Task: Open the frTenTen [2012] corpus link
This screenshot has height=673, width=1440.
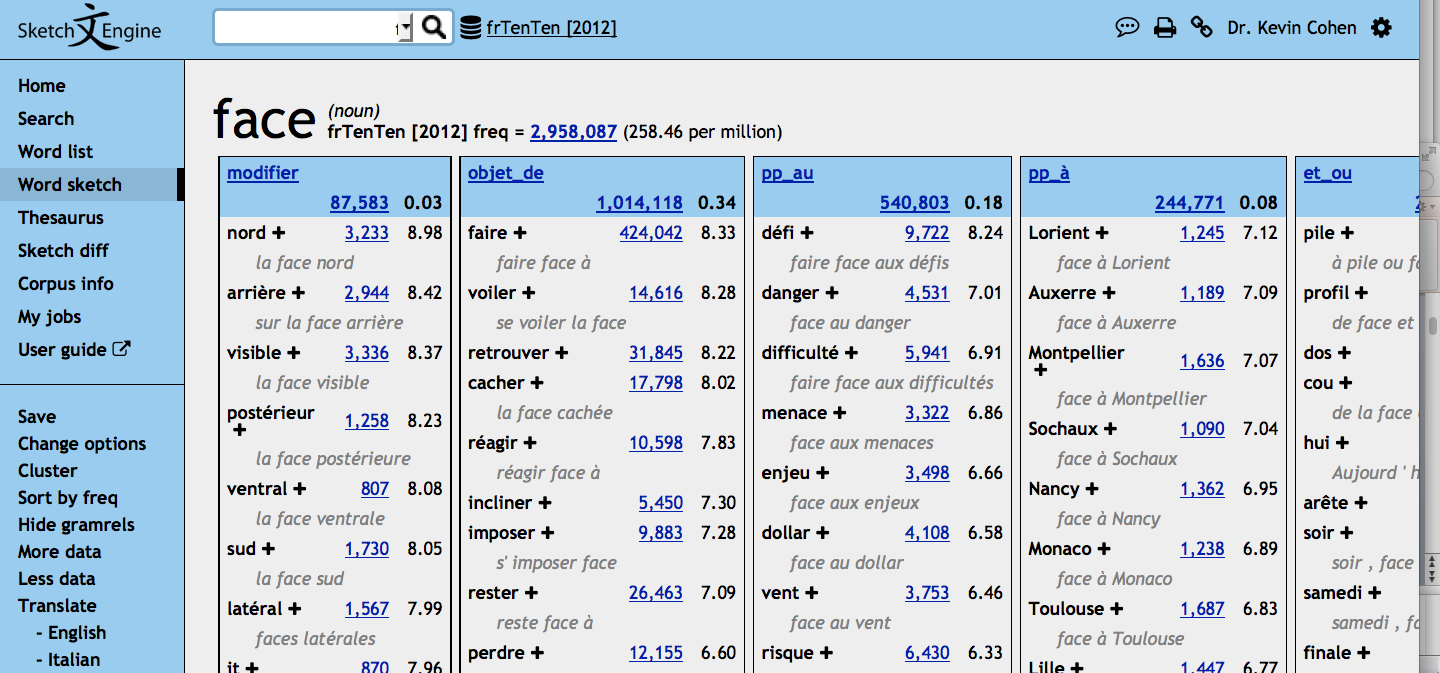Action: click(551, 28)
